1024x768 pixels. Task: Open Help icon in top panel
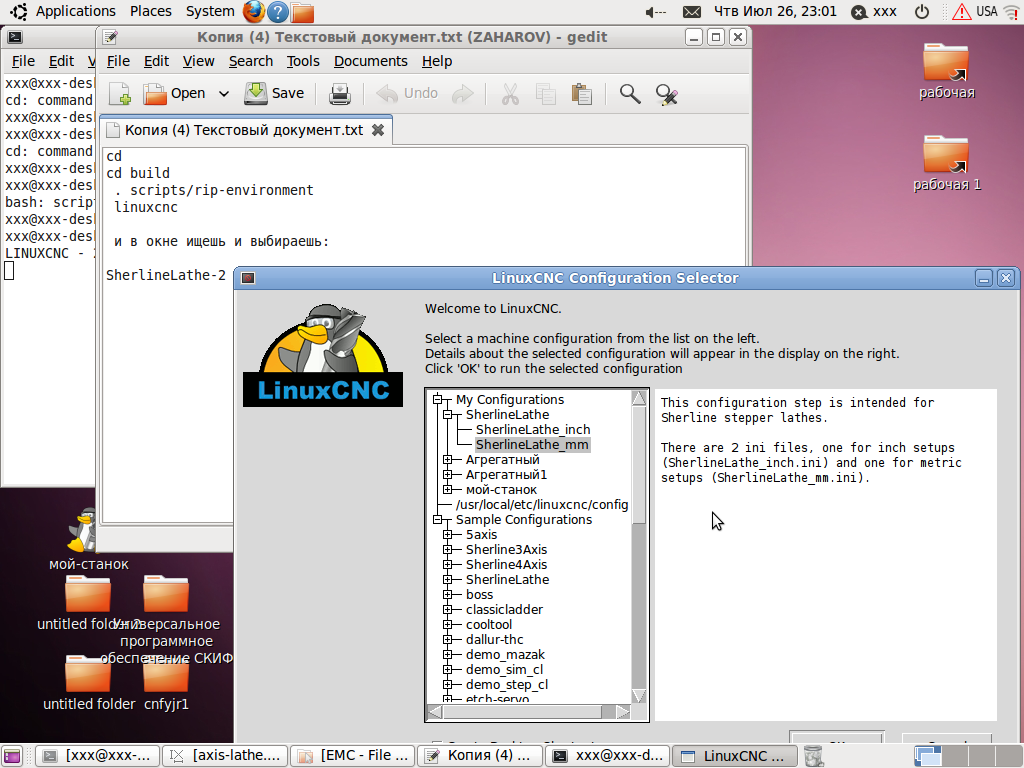pyautogui.click(x=278, y=12)
